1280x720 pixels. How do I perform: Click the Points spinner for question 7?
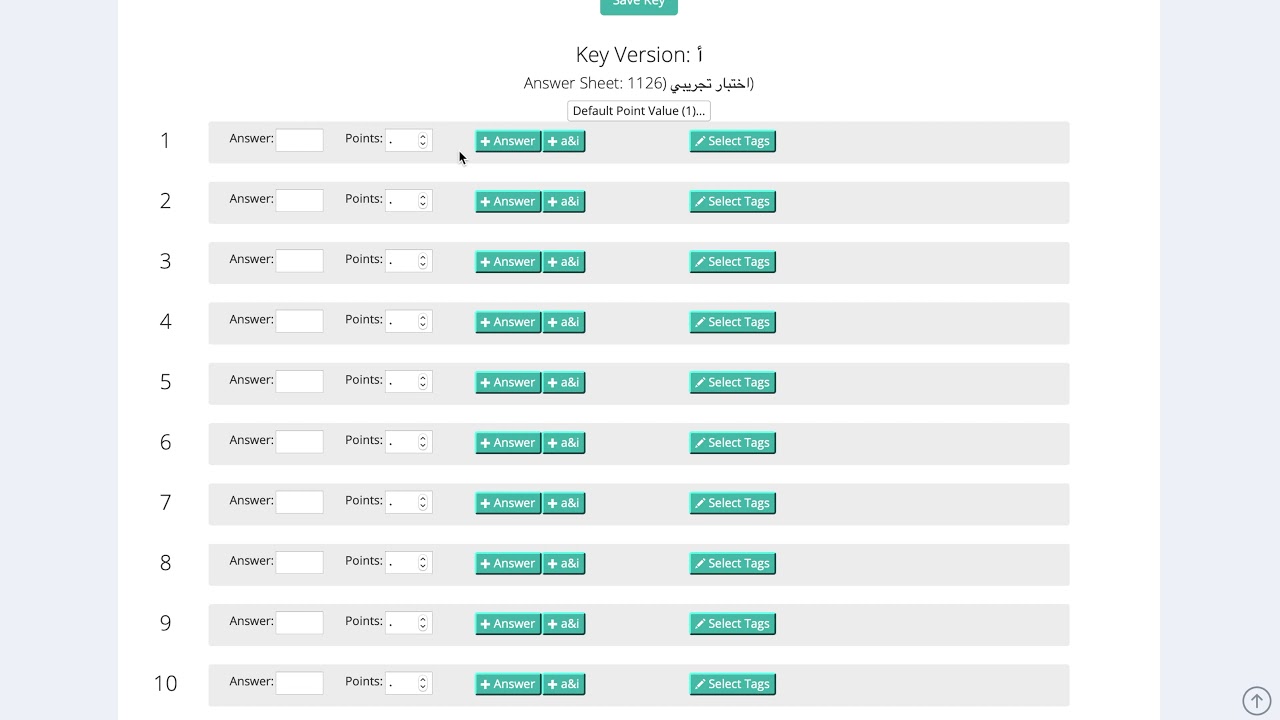[x=423, y=503]
